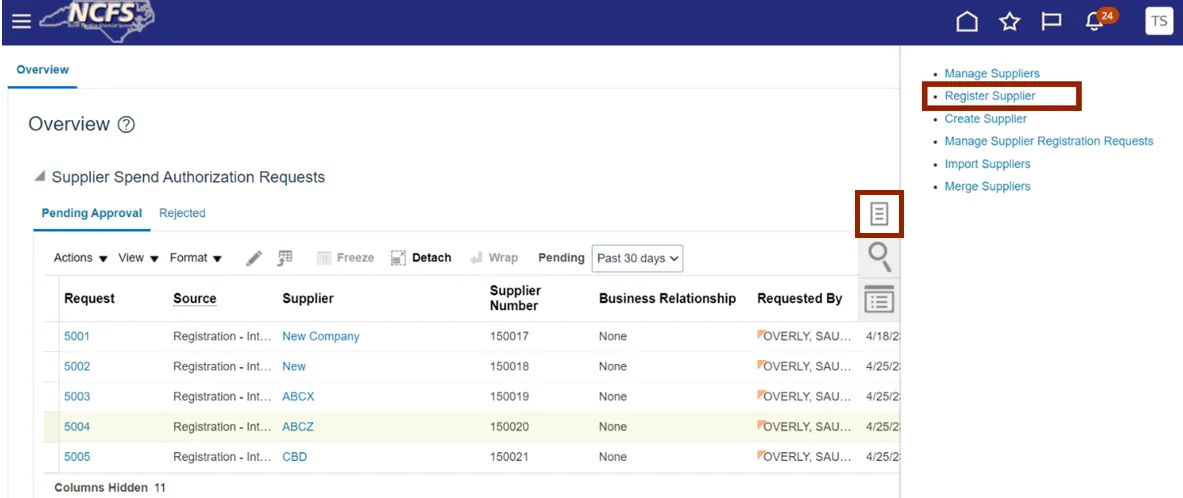Click the help icon beside Overview
Screen dimensions: 1183x498
[x=126, y=125]
